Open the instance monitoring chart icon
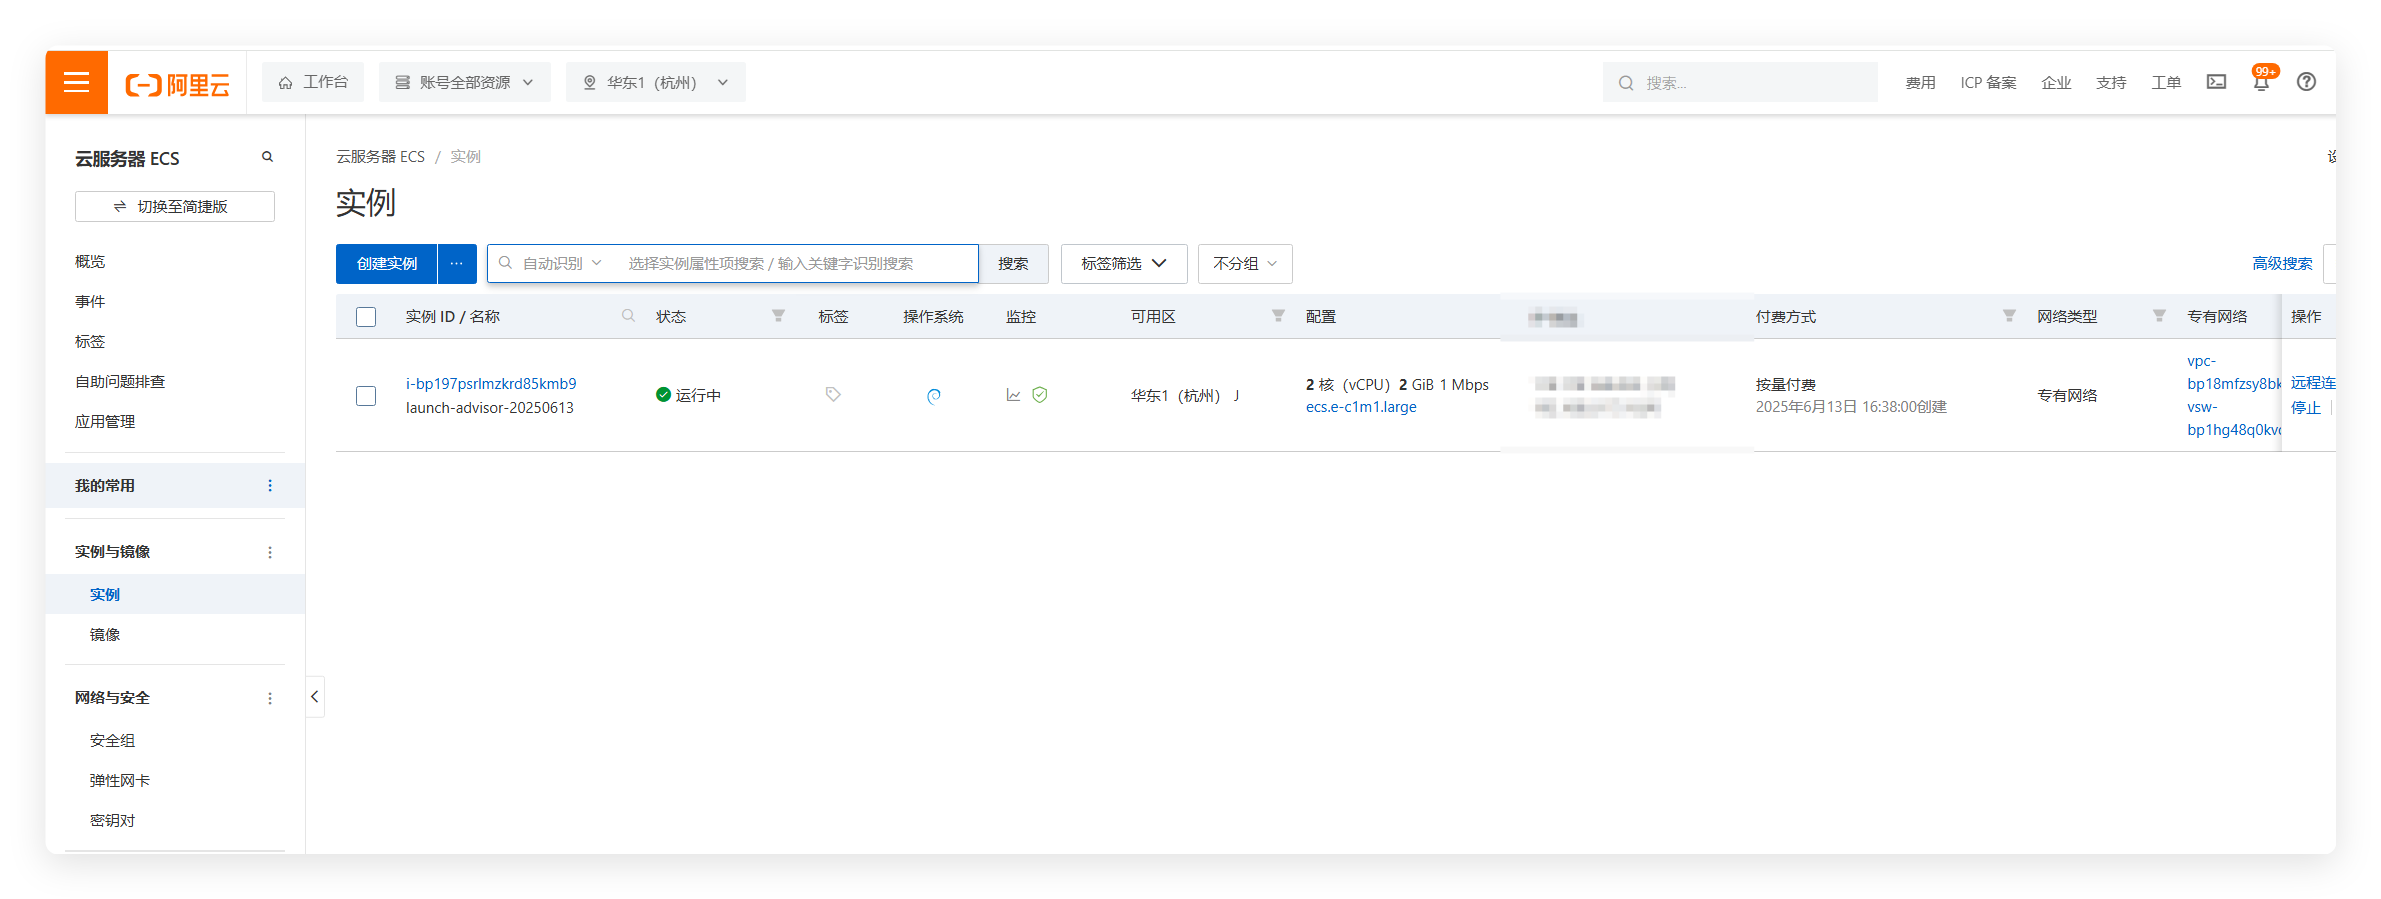The width and height of the screenshot is (2381, 899). point(1013,395)
